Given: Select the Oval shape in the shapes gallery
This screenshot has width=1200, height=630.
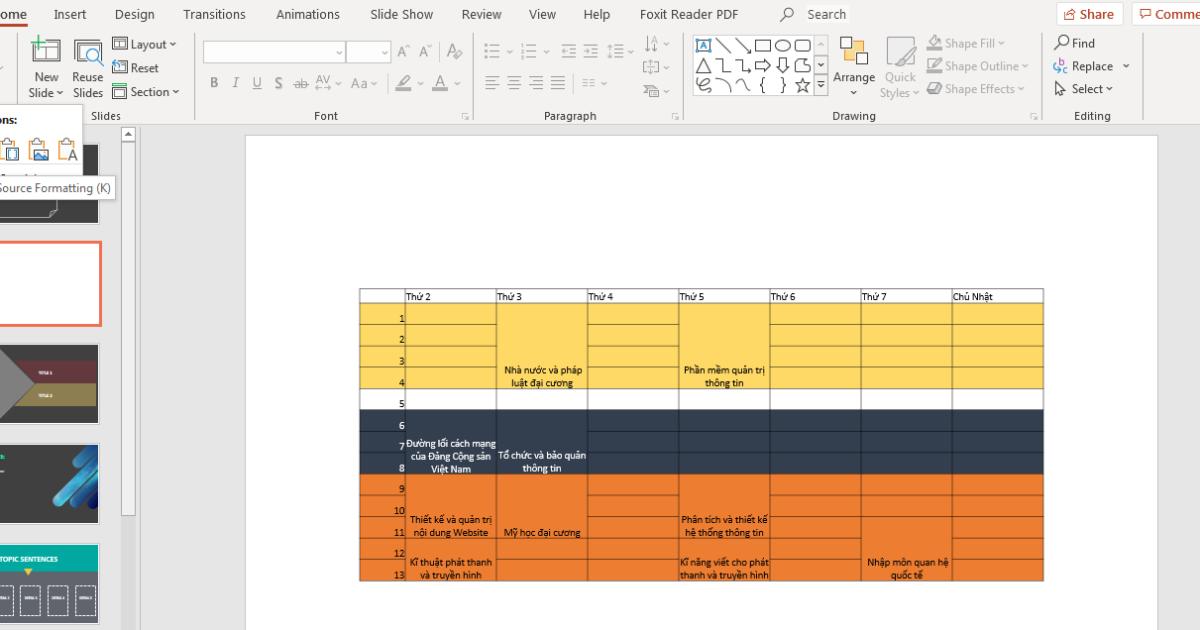Looking at the screenshot, I should click(x=785, y=44).
